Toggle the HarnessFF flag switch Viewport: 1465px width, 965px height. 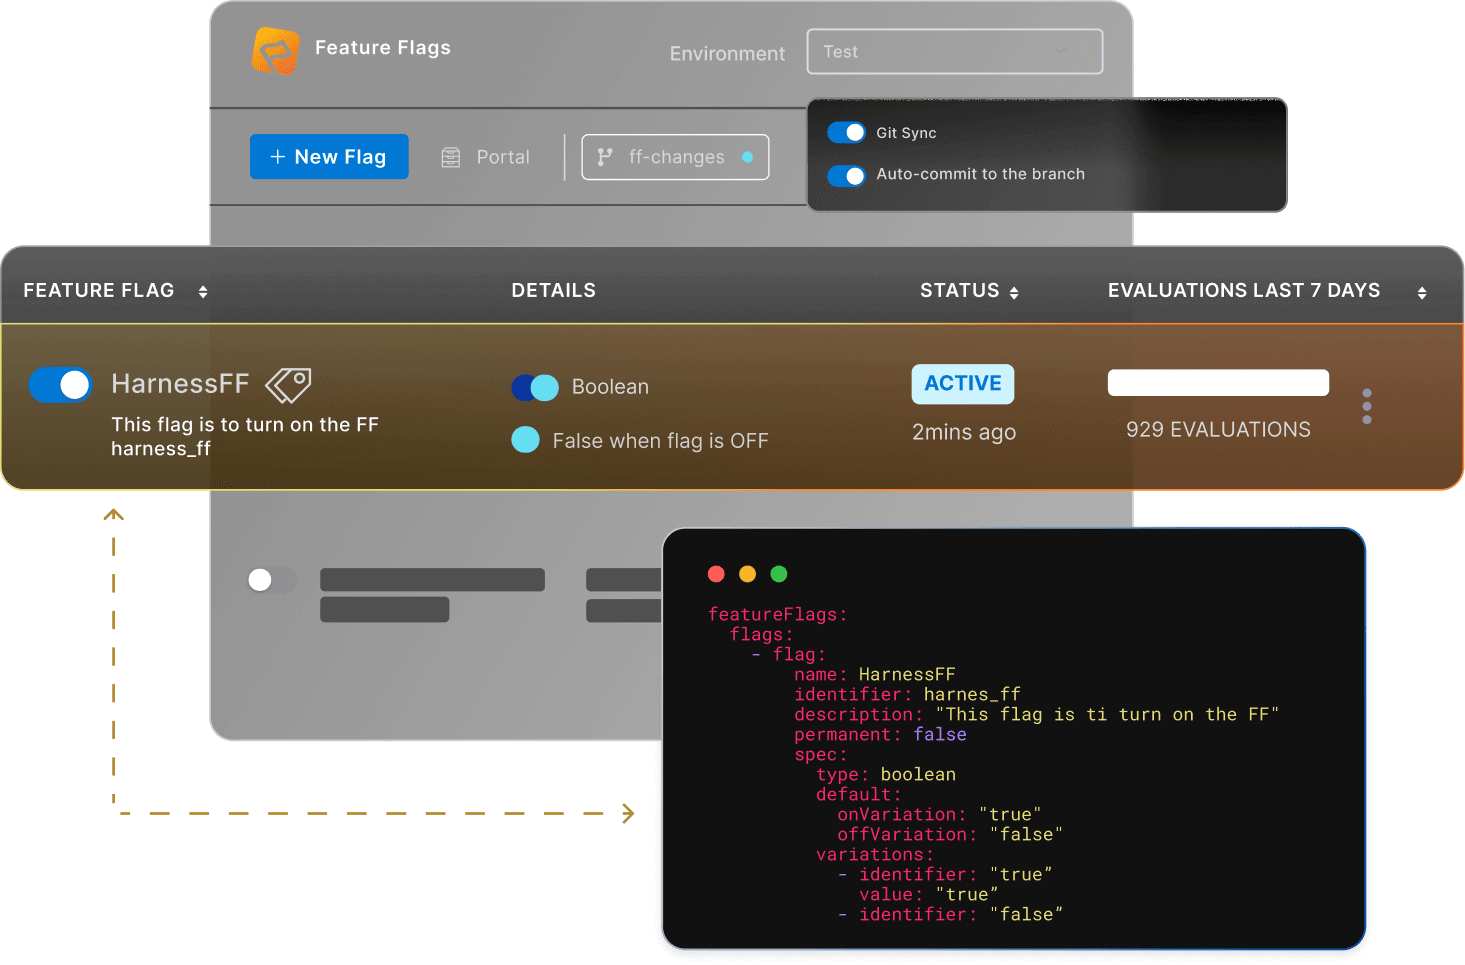pyautogui.click(x=60, y=385)
